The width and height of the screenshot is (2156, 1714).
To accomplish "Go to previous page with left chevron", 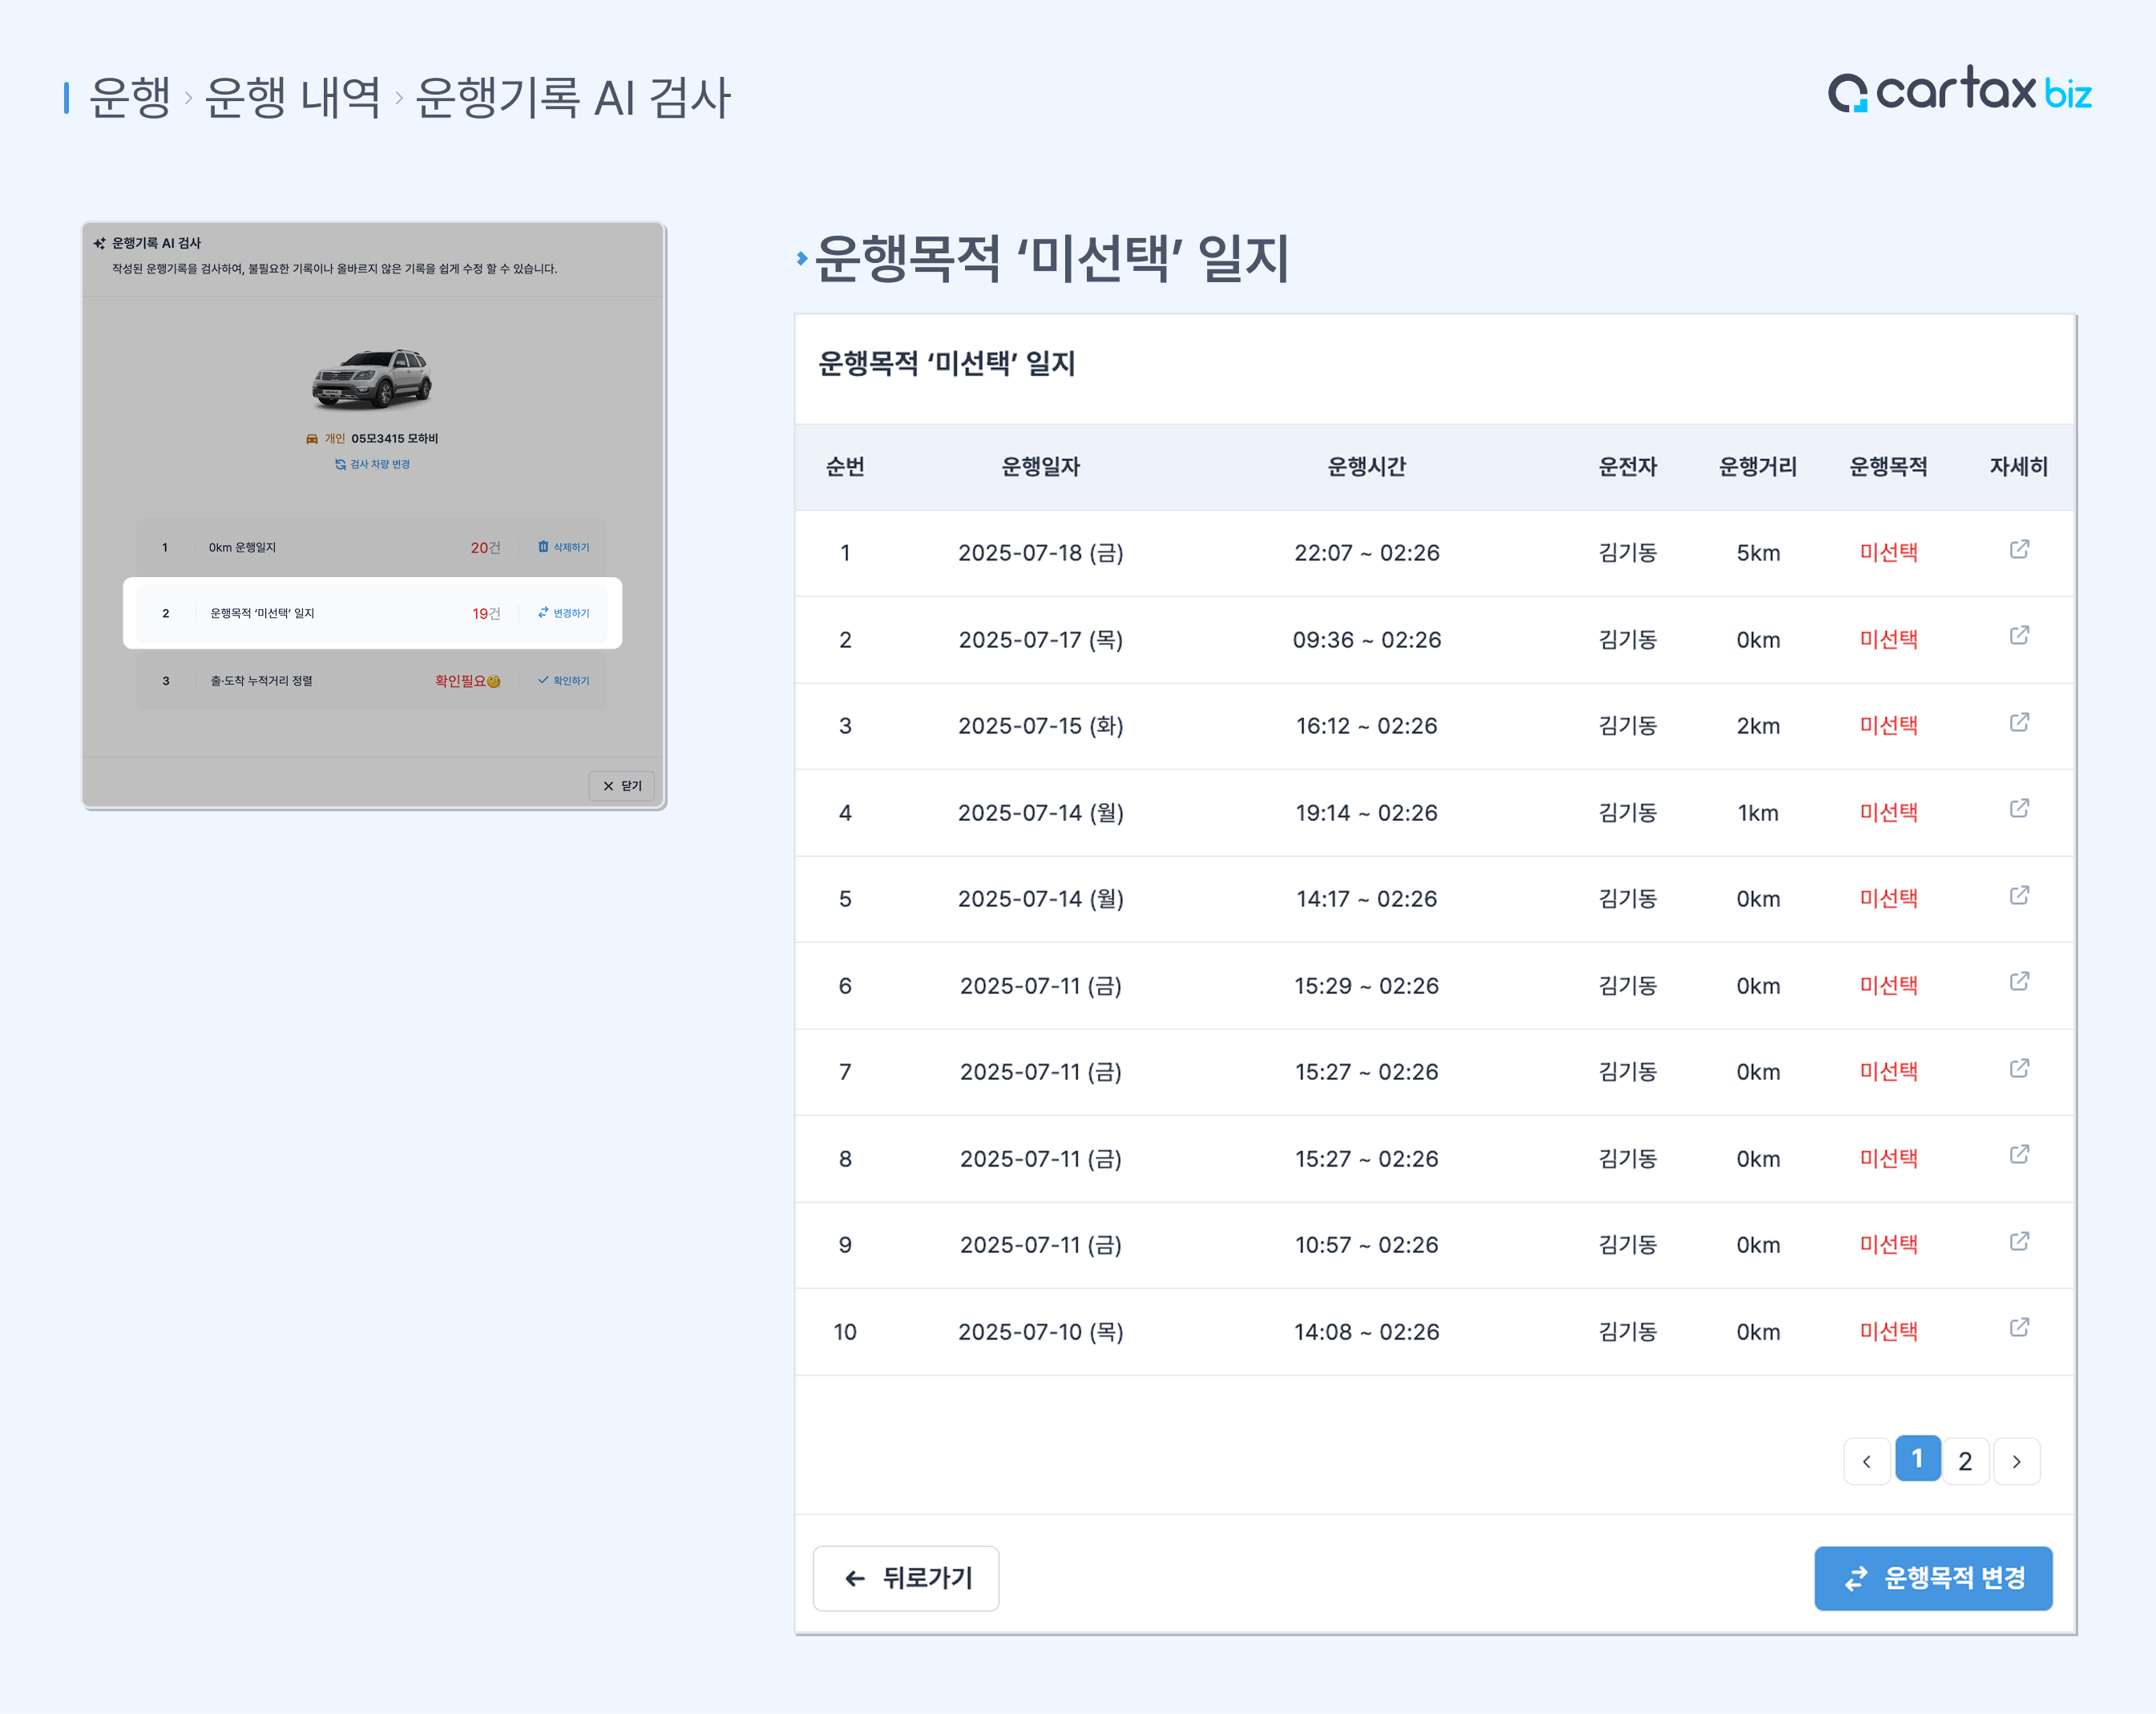I will 1866,1461.
